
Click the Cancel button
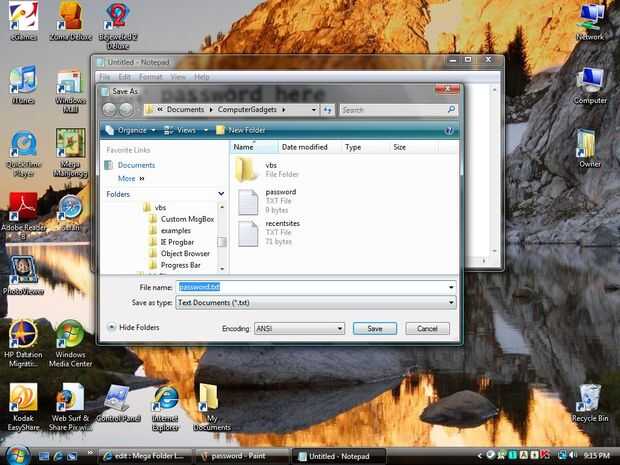(427, 329)
